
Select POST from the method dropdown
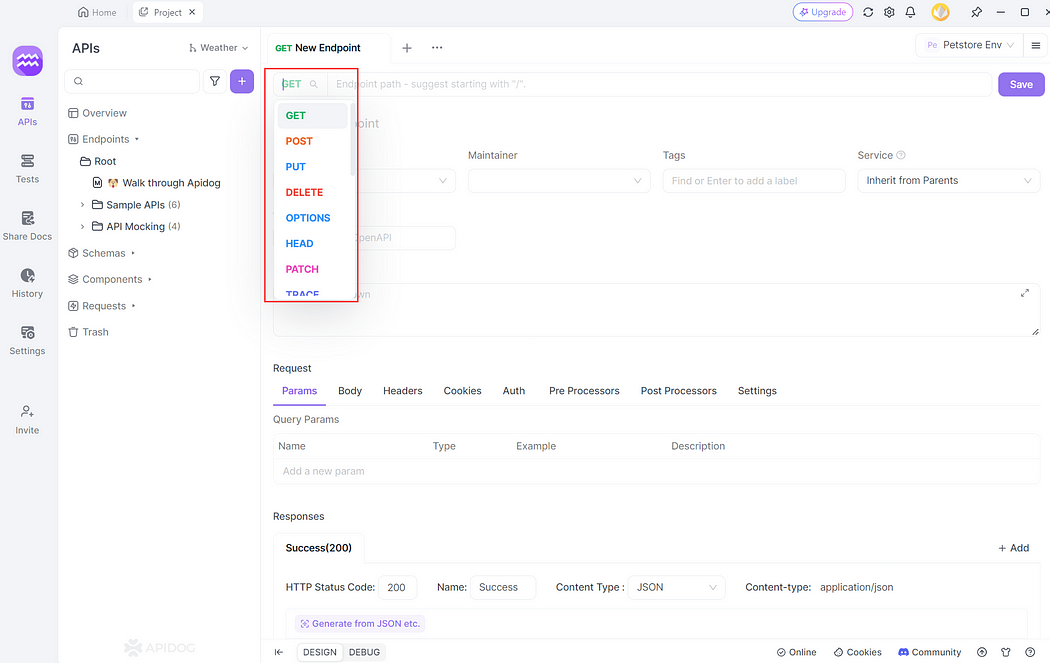coord(298,140)
